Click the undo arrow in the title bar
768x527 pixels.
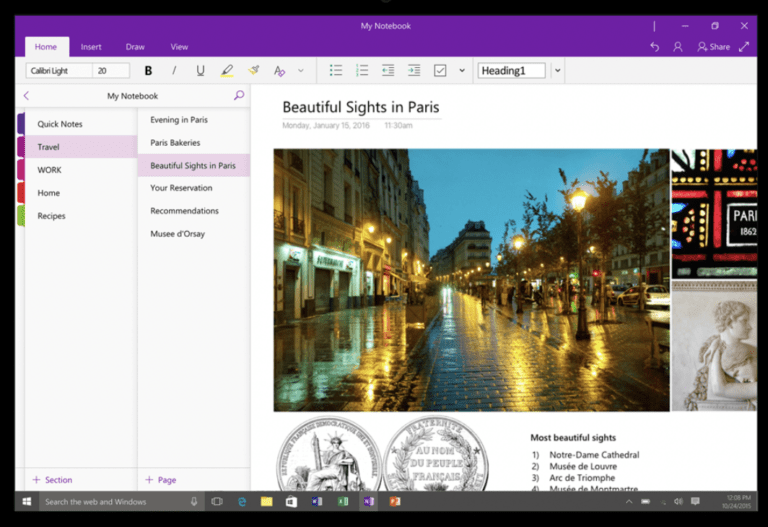coord(654,47)
